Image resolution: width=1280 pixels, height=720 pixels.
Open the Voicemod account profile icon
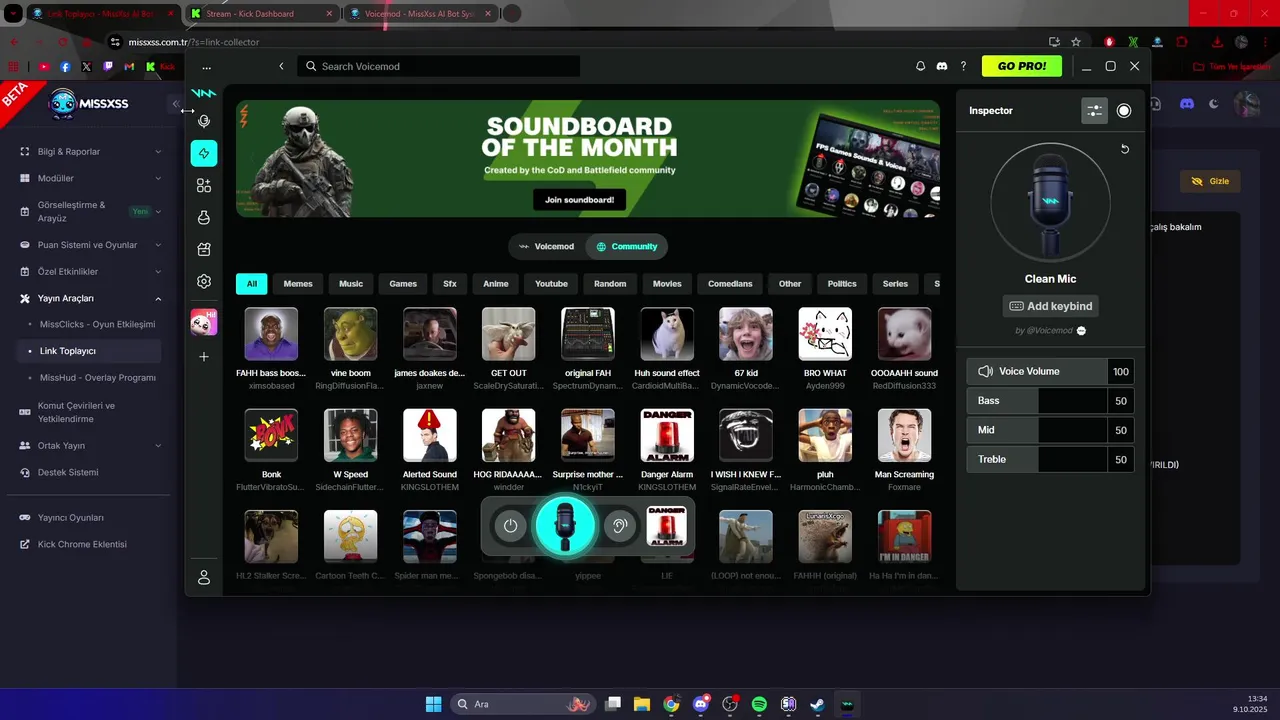pos(204,577)
